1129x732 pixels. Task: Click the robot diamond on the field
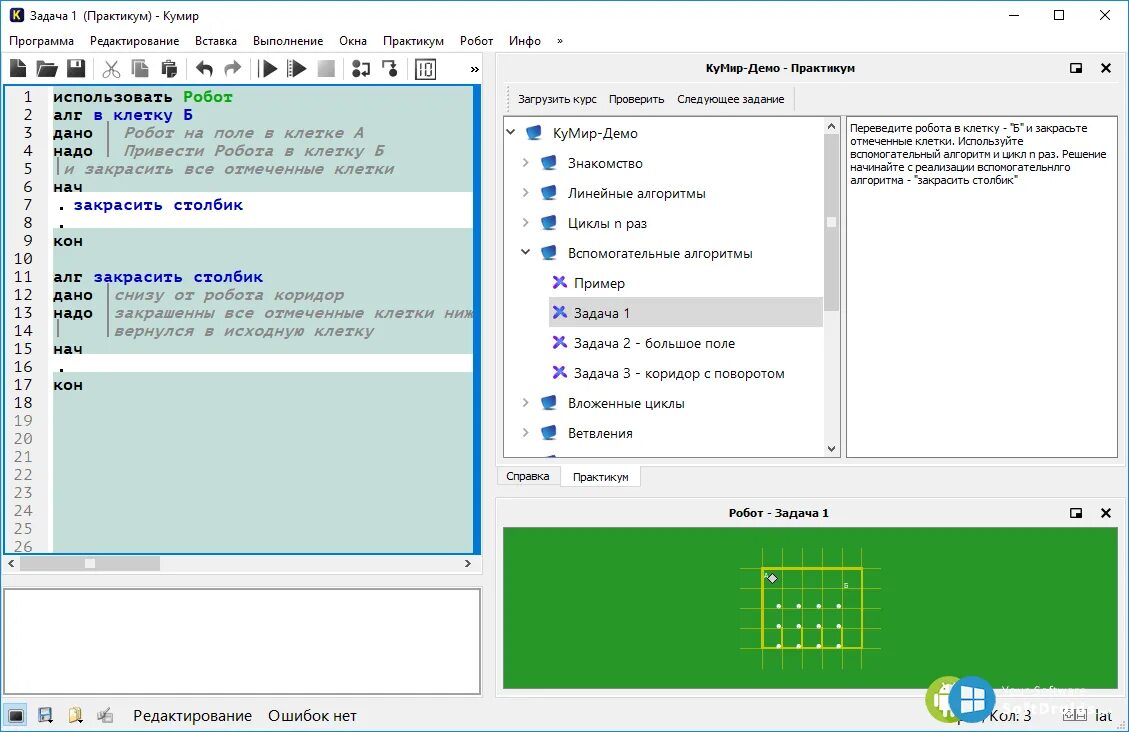772,578
